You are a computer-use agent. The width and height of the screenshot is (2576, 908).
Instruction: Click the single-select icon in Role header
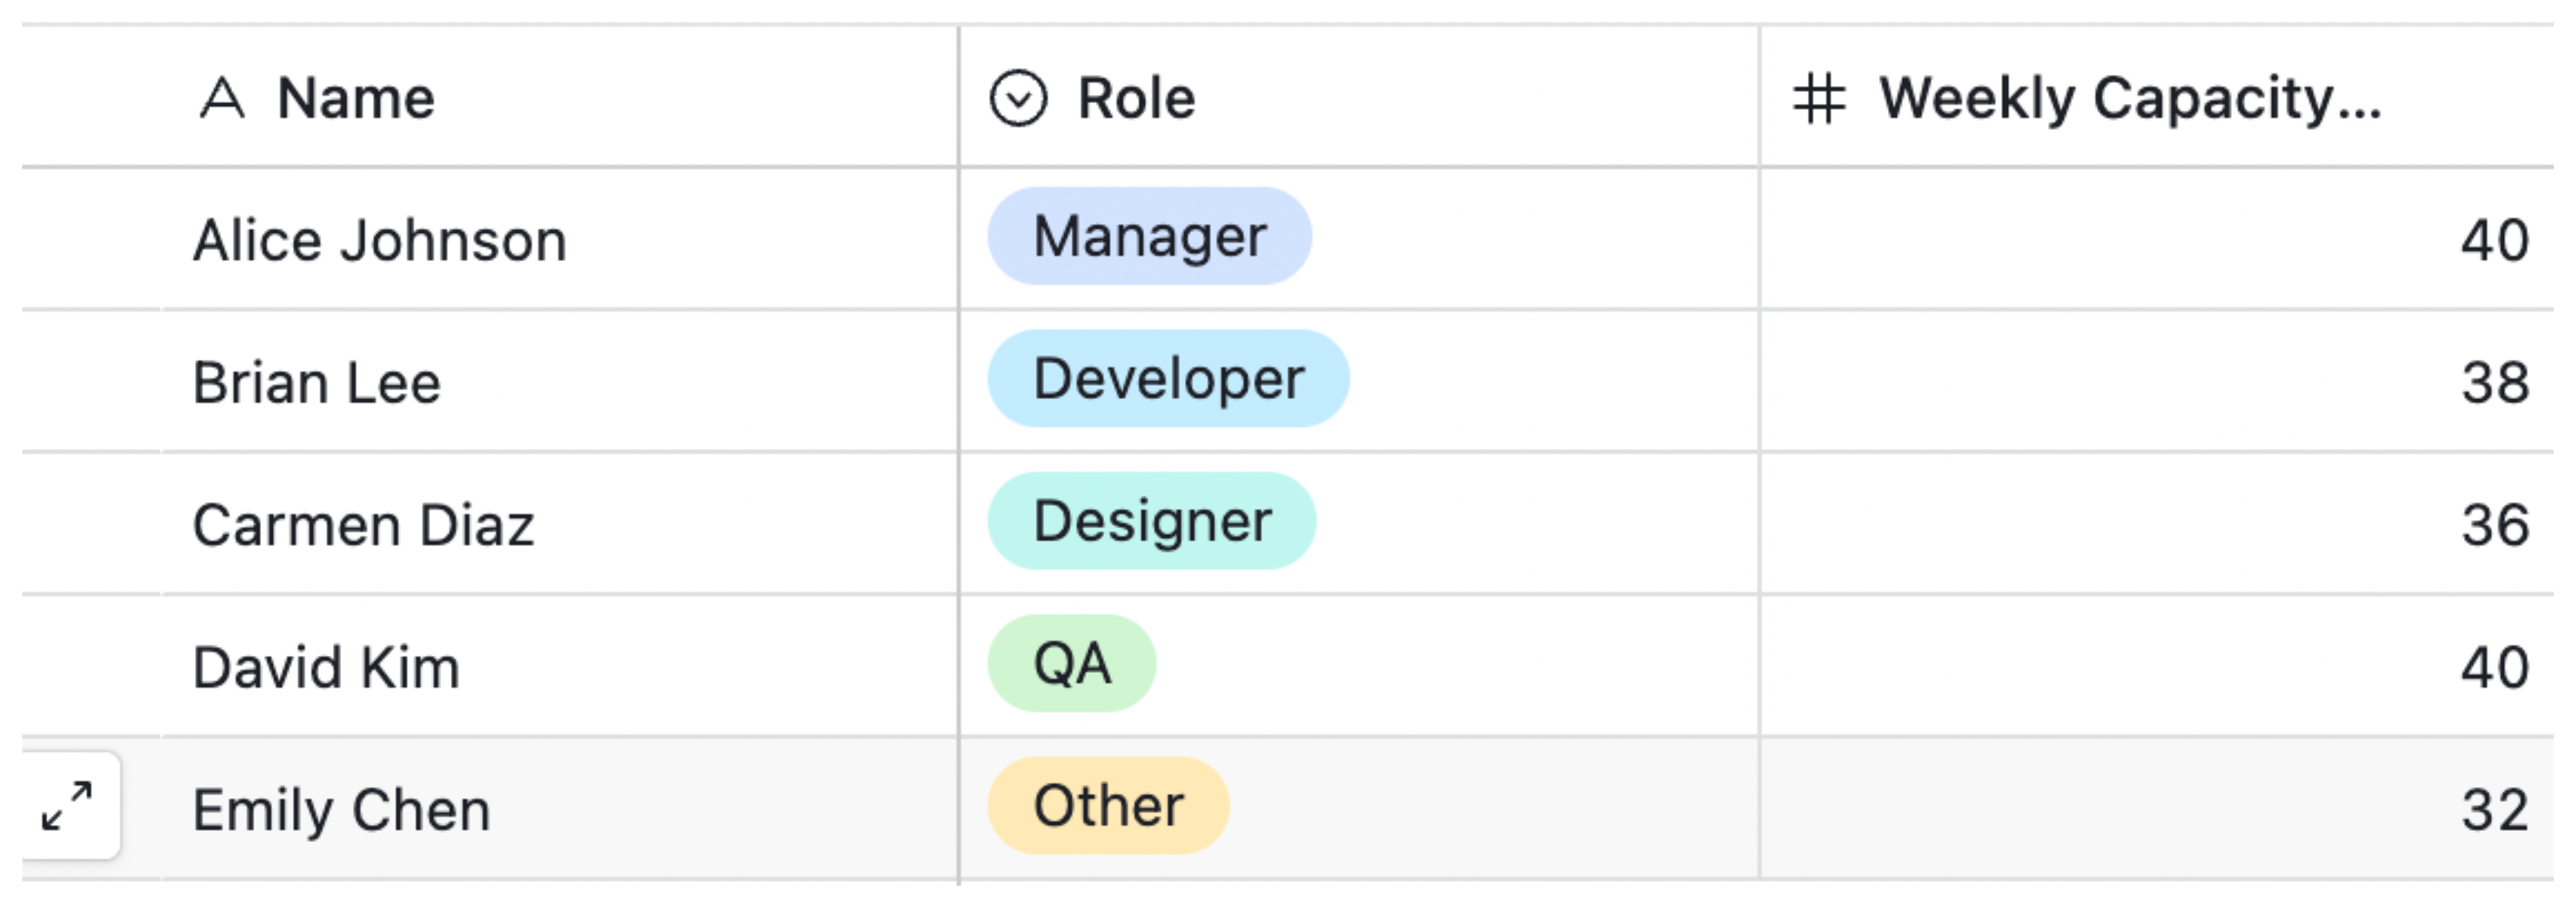point(1018,98)
